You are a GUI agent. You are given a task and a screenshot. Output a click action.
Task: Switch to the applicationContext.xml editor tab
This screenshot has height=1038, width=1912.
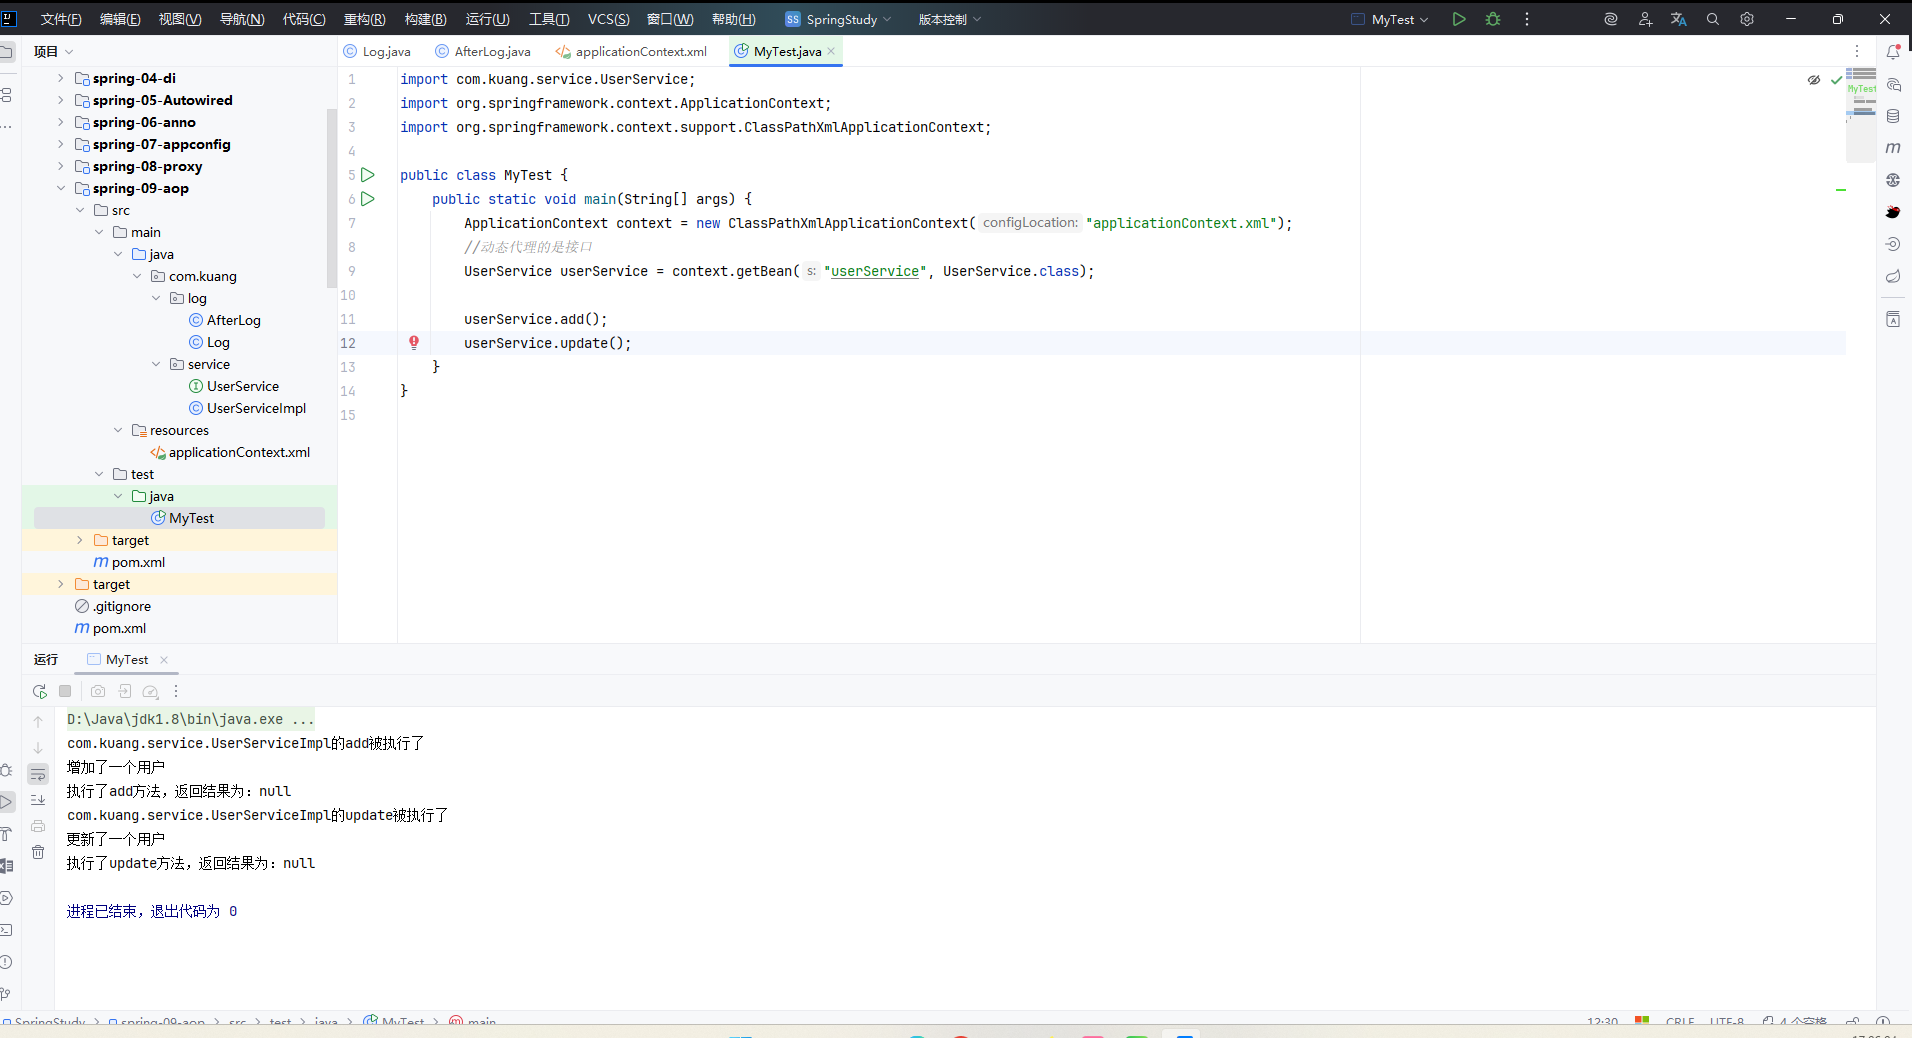[632, 52]
